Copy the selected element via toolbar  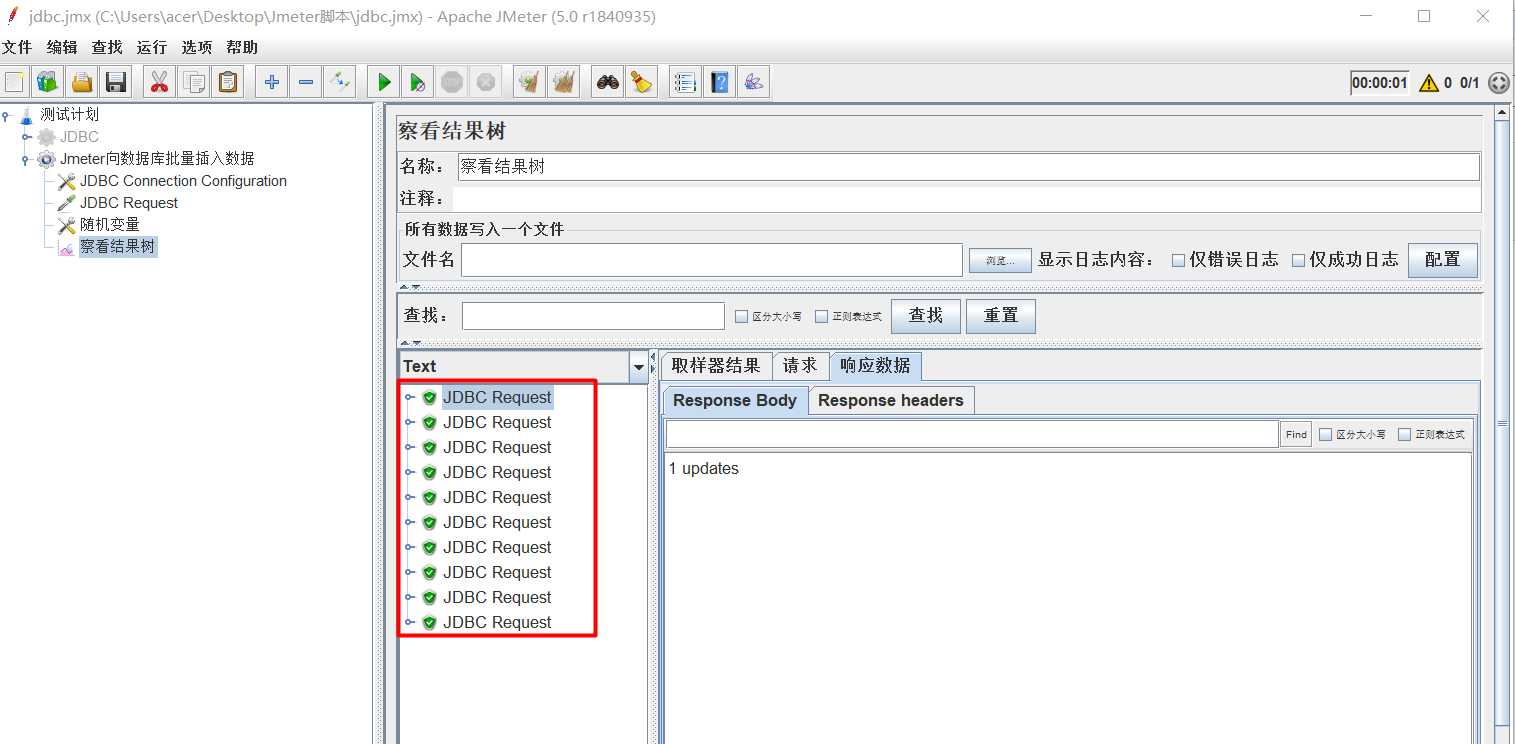point(194,82)
